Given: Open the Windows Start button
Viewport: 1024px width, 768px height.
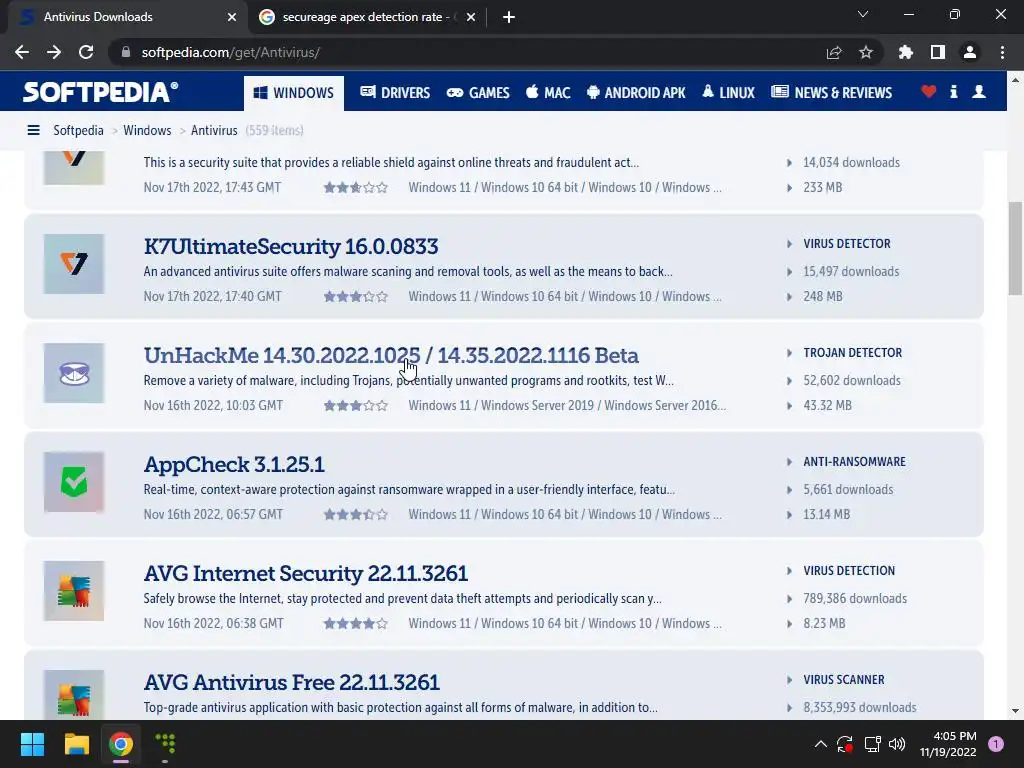Looking at the screenshot, I should coord(32,744).
